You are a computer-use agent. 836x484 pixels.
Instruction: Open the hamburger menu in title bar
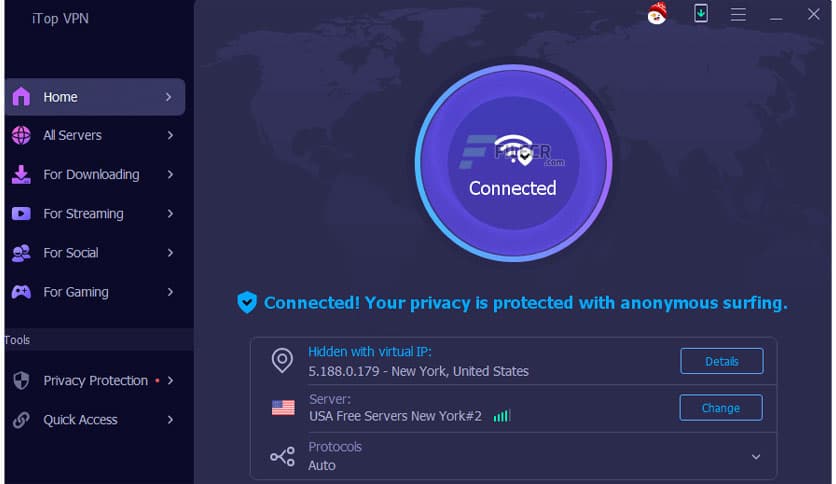[738, 15]
